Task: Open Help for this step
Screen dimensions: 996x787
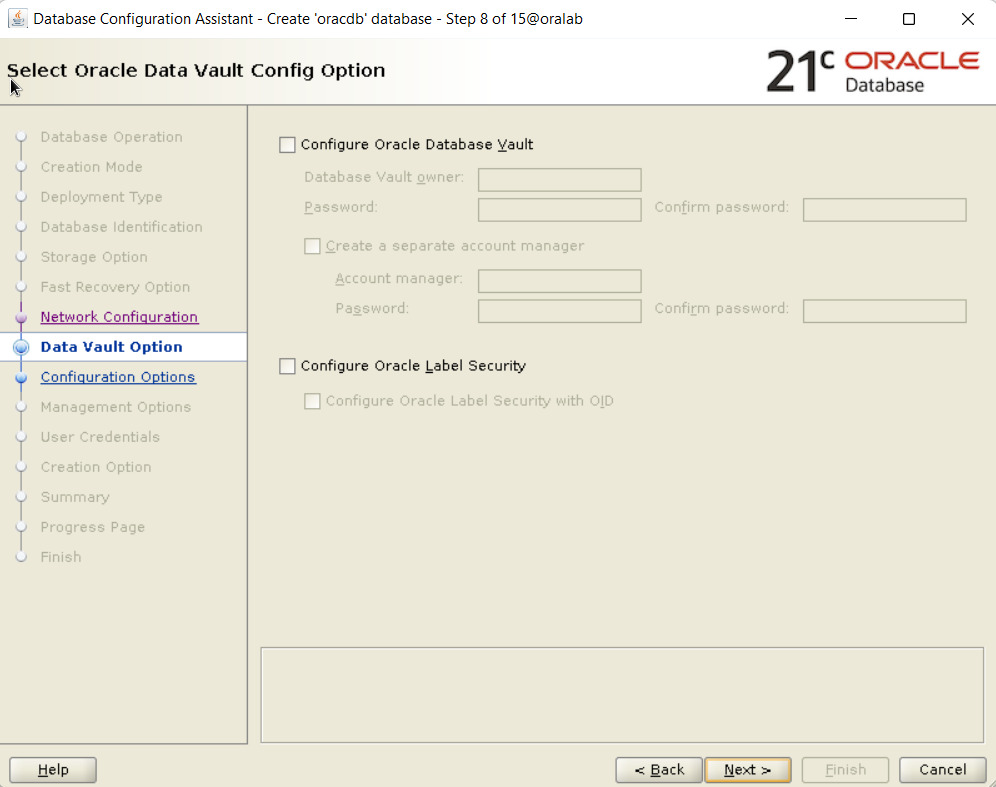Action: click(53, 770)
